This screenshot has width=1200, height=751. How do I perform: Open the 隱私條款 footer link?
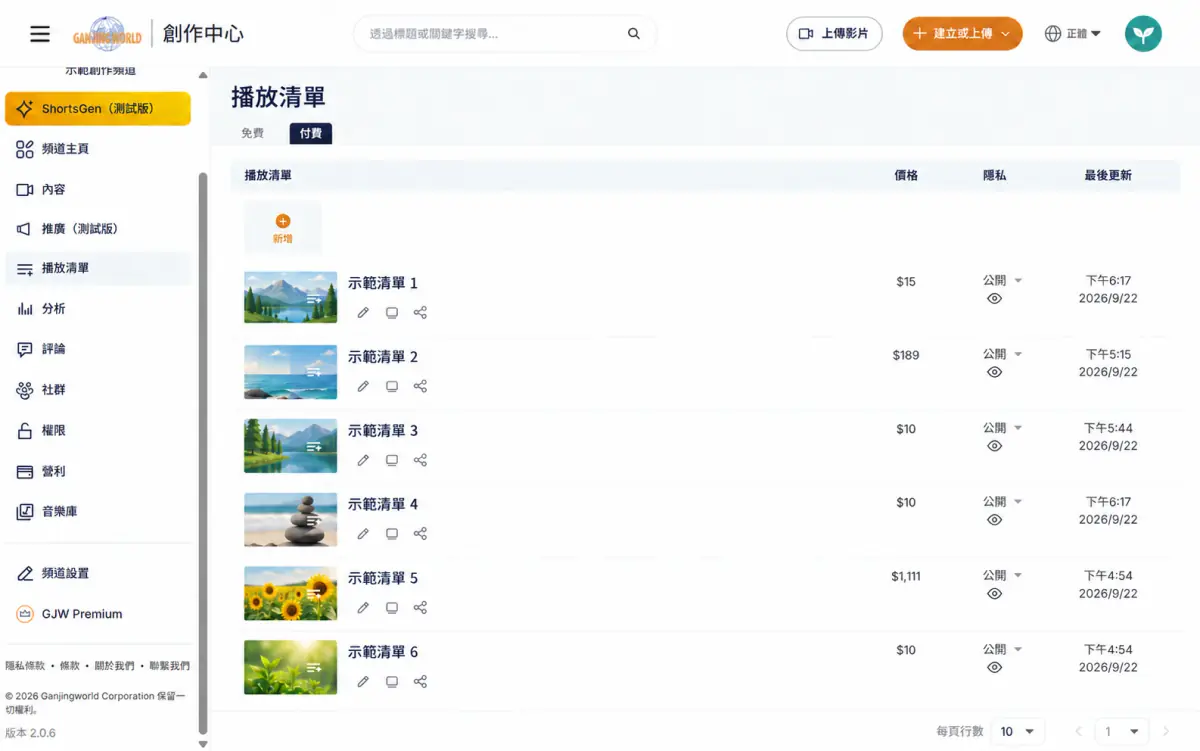pos(25,666)
